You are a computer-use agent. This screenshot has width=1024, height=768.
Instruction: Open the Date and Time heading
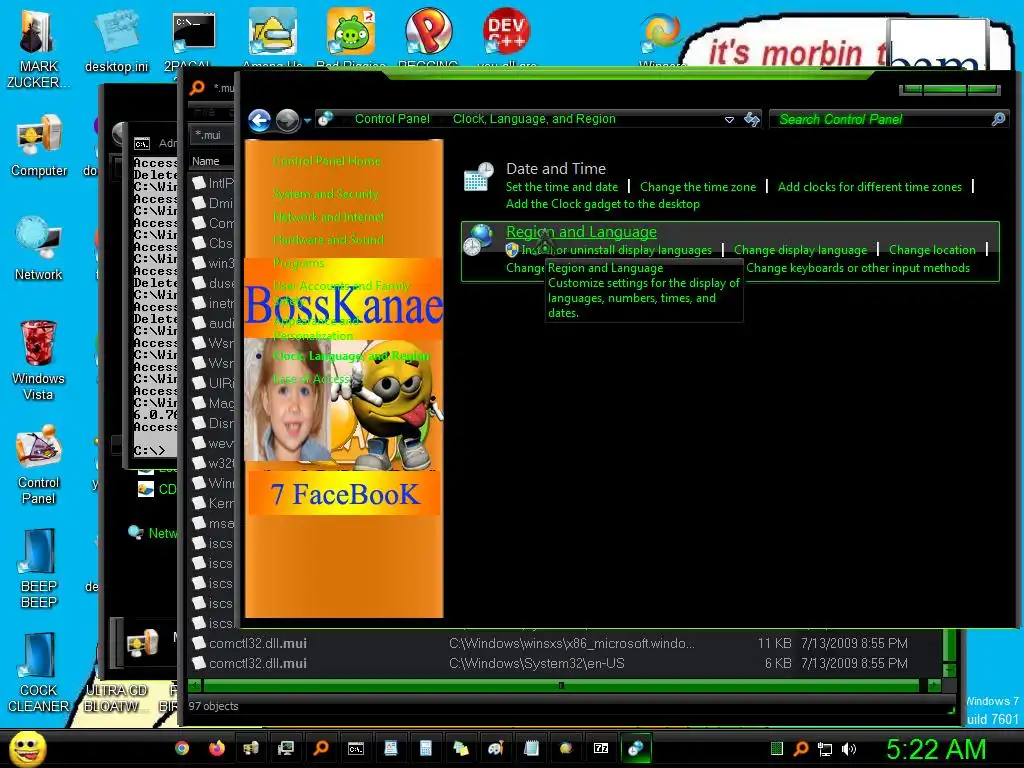point(556,168)
